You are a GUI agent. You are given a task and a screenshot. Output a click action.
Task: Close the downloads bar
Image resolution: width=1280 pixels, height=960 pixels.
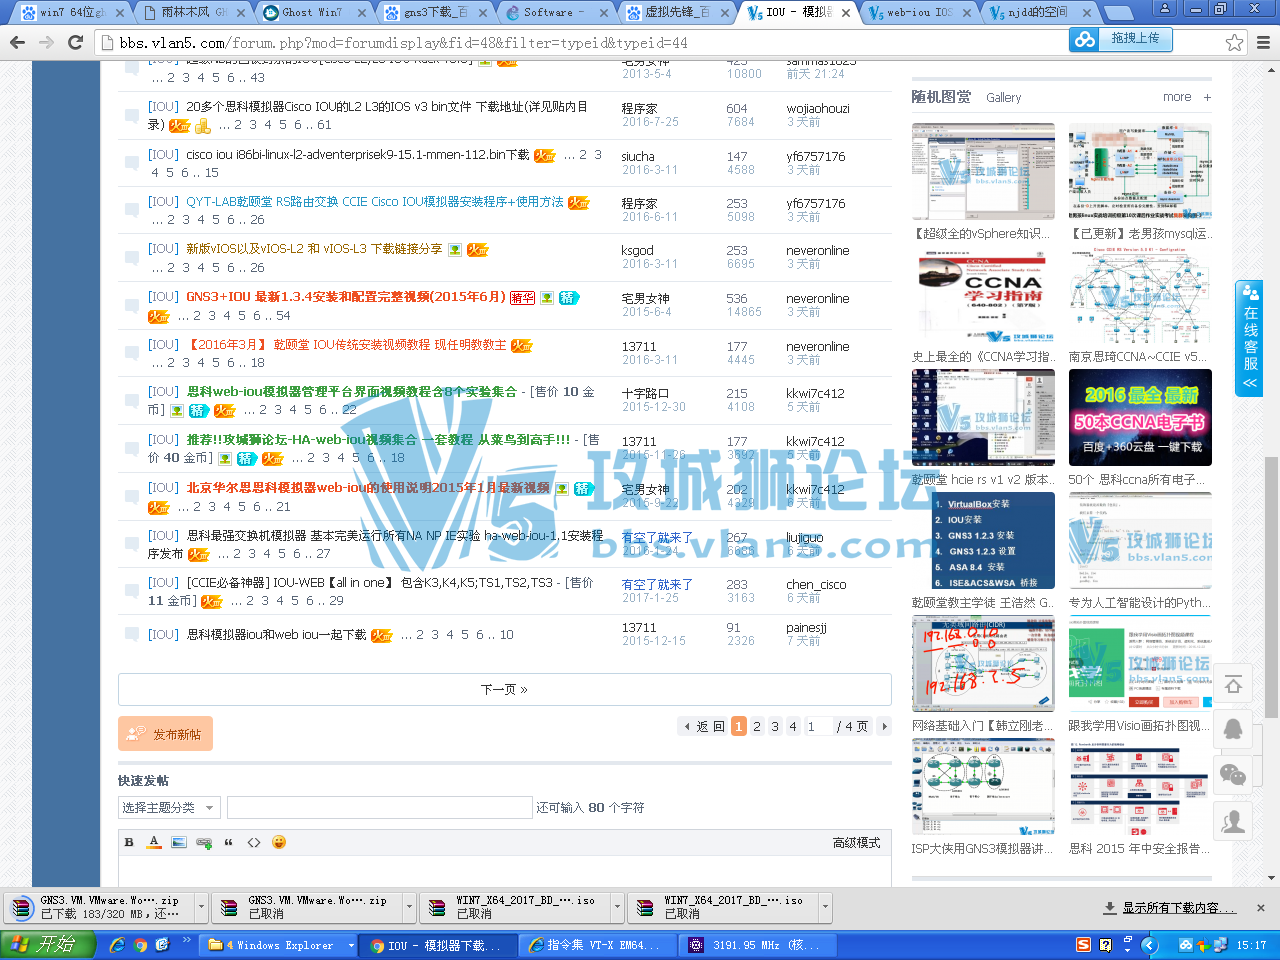click(x=1261, y=908)
